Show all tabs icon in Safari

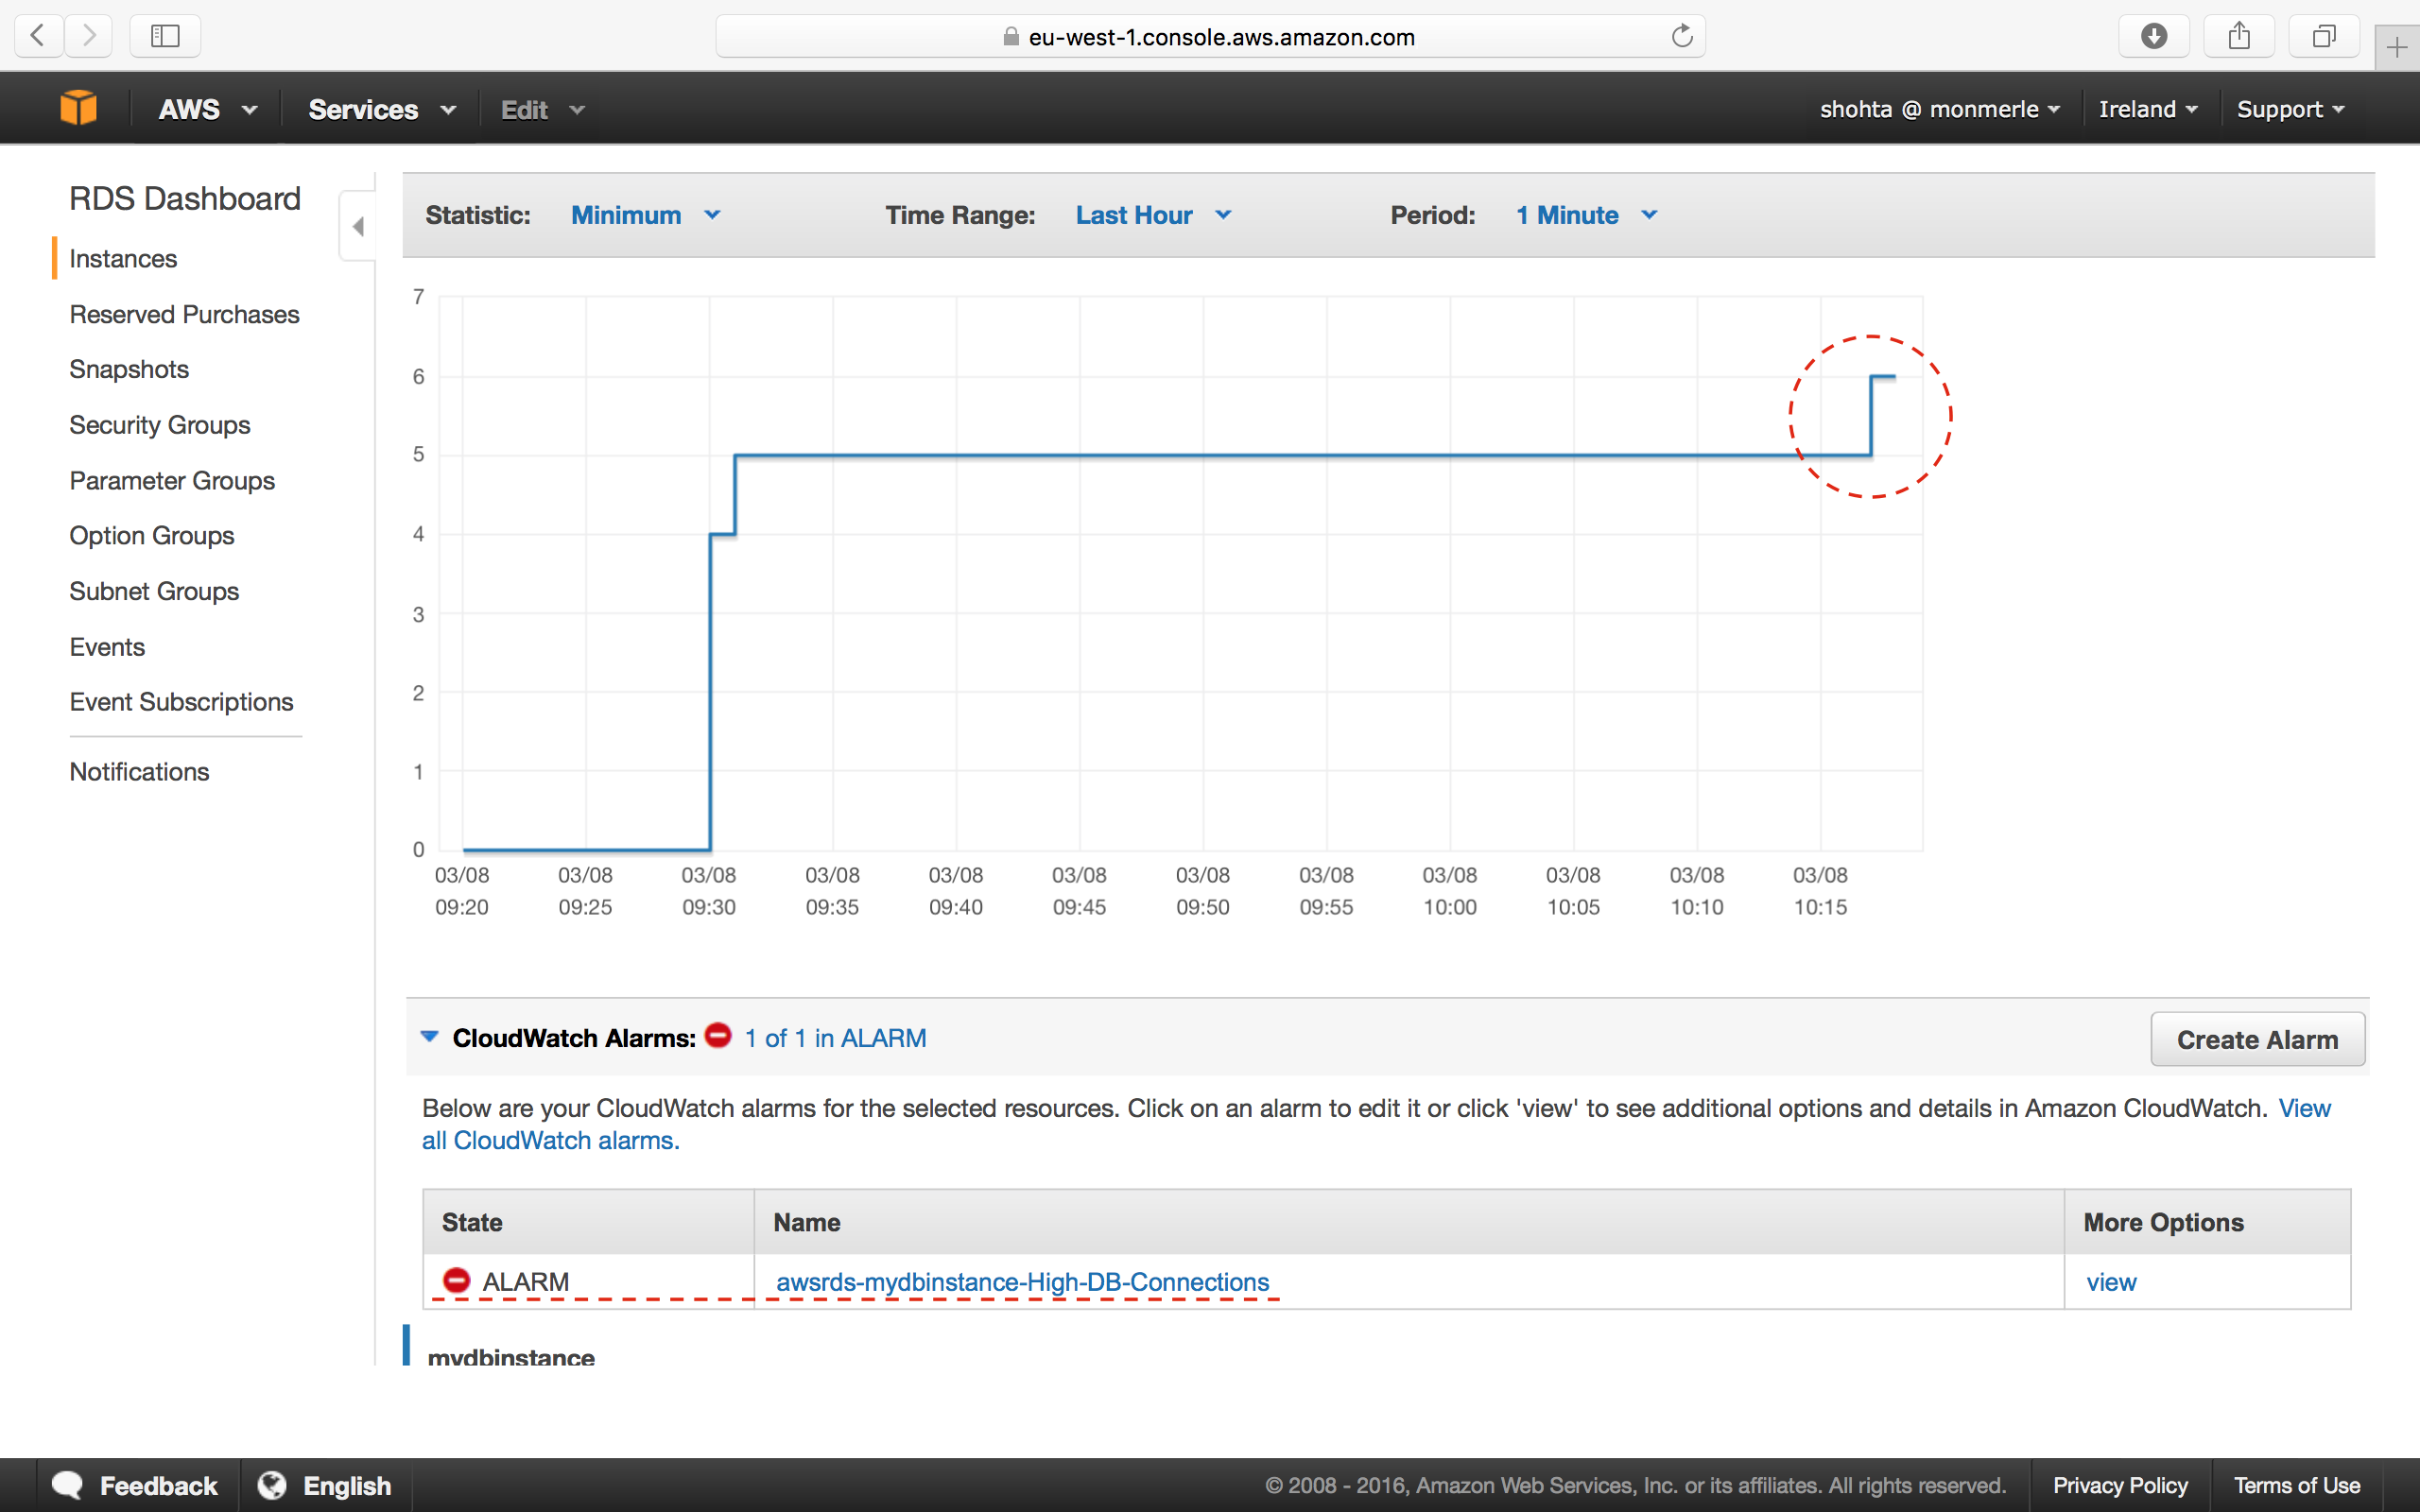point(2324,36)
